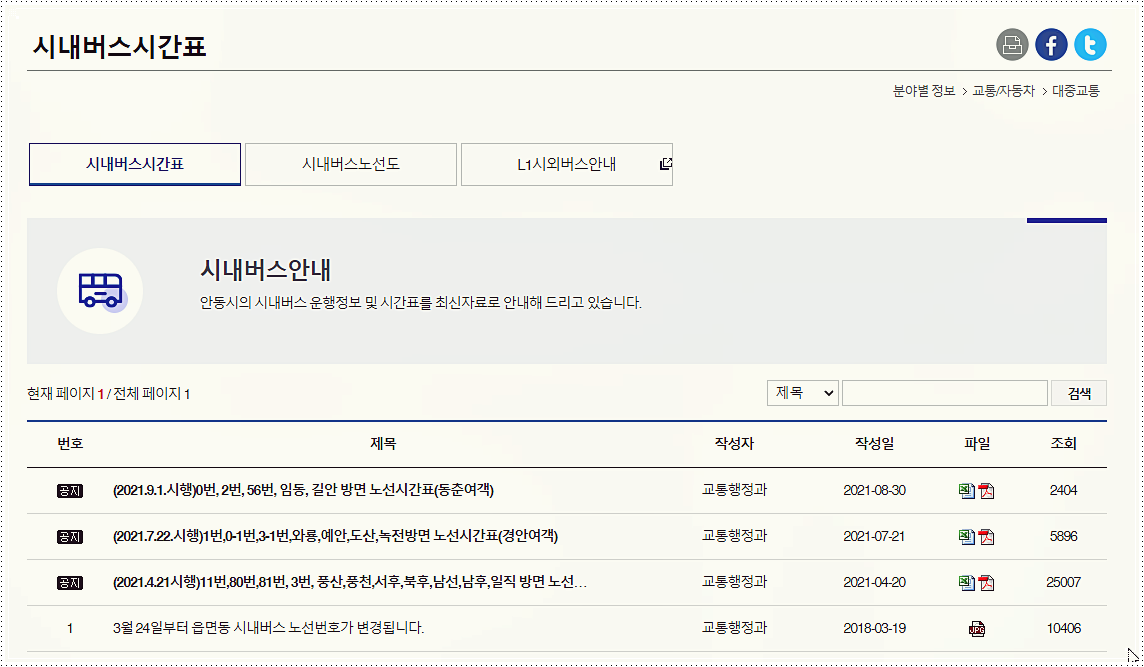1144x667 pixels.
Task: Go to 대중교통 breadcrumb
Action: pyautogui.click(x=1075, y=91)
